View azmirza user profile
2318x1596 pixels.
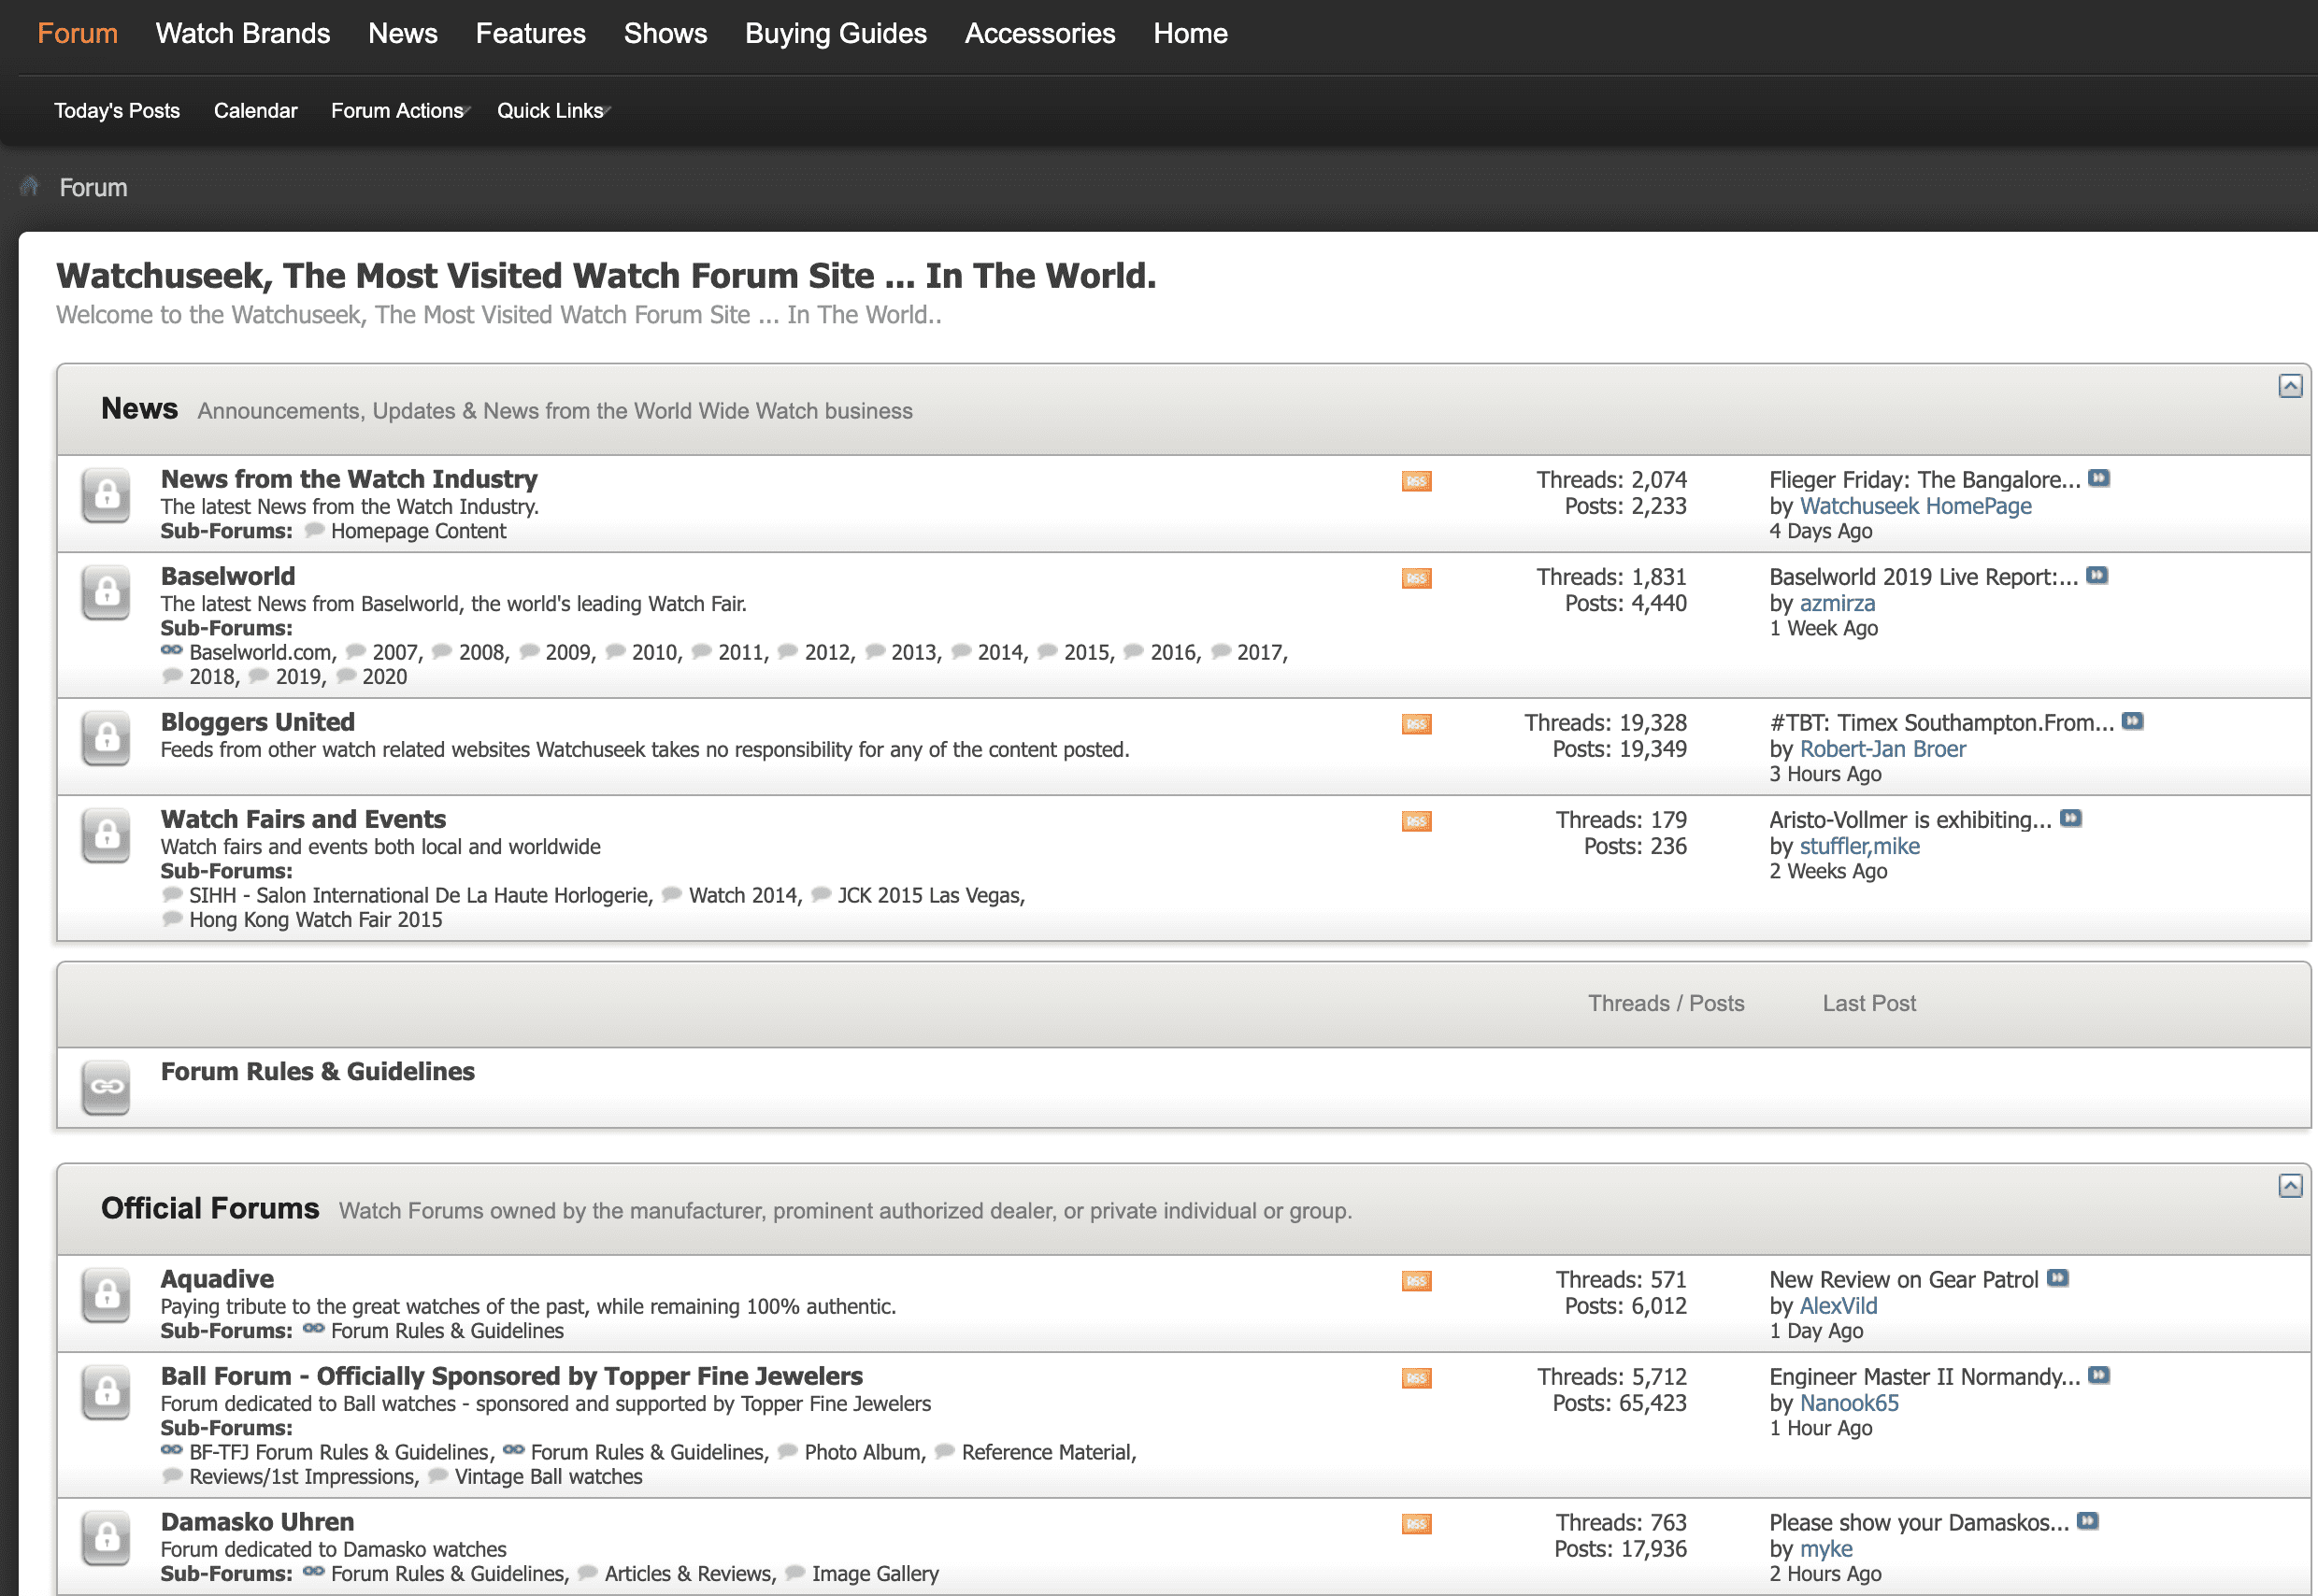(x=1838, y=603)
